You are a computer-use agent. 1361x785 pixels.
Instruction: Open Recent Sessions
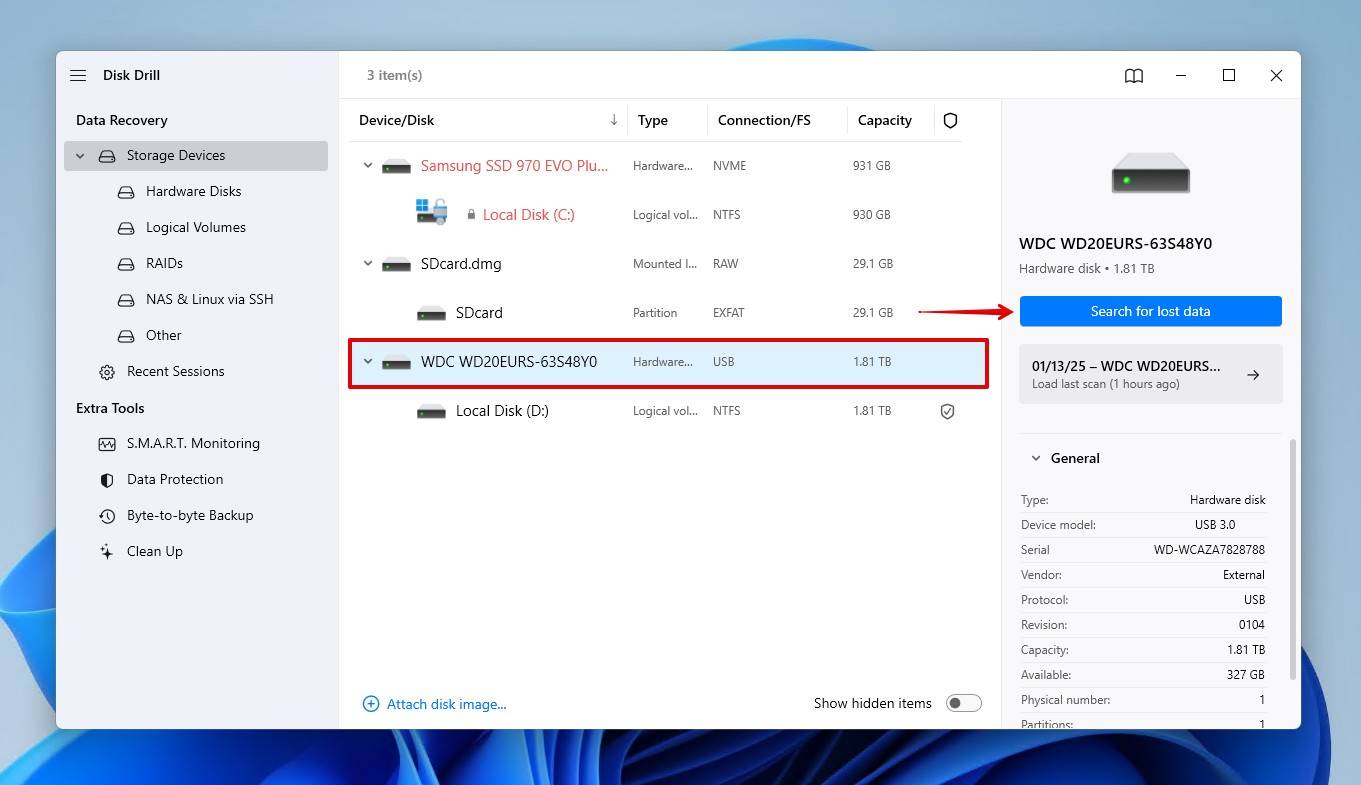(x=175, y=371)
